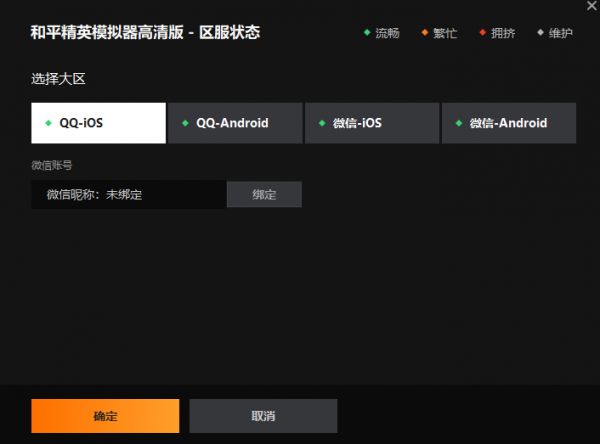Select the 微信-Android server region

(509, 123)
